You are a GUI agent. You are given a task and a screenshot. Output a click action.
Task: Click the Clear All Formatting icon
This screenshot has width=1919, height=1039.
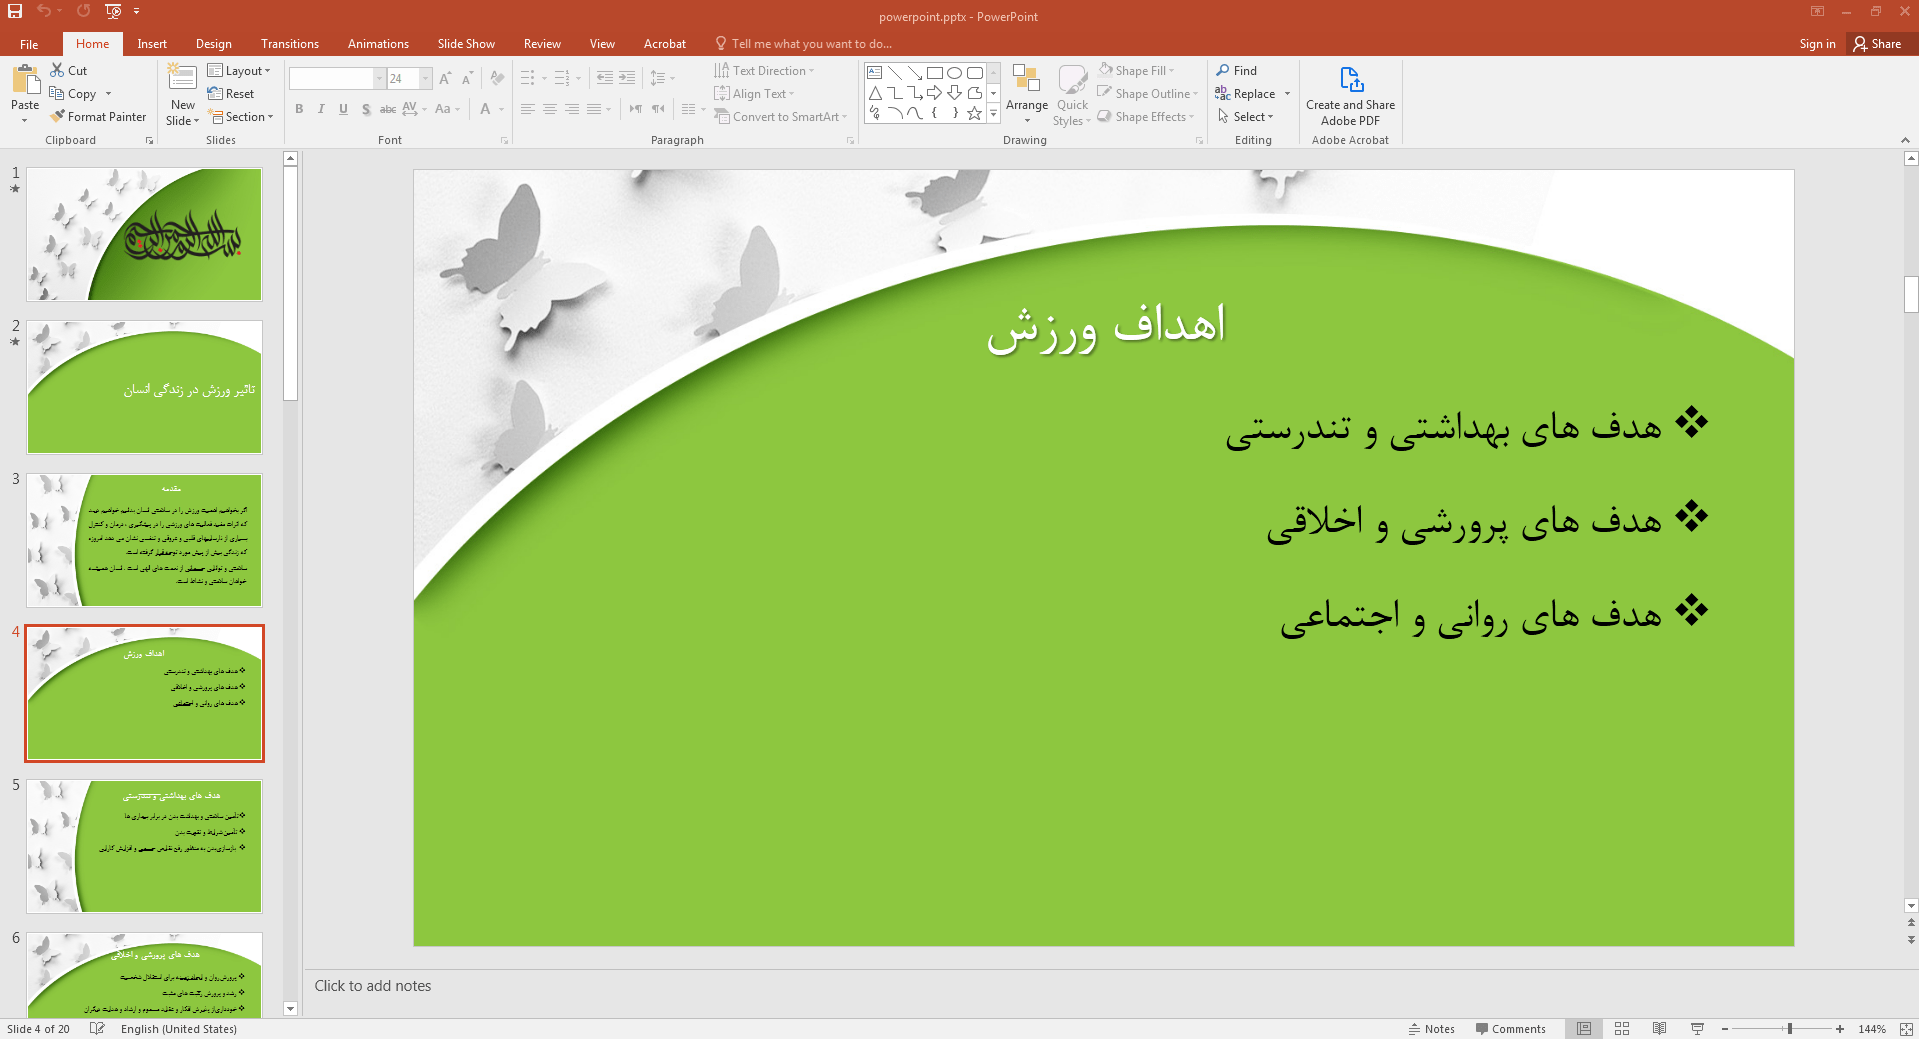[x=497, y=78]
